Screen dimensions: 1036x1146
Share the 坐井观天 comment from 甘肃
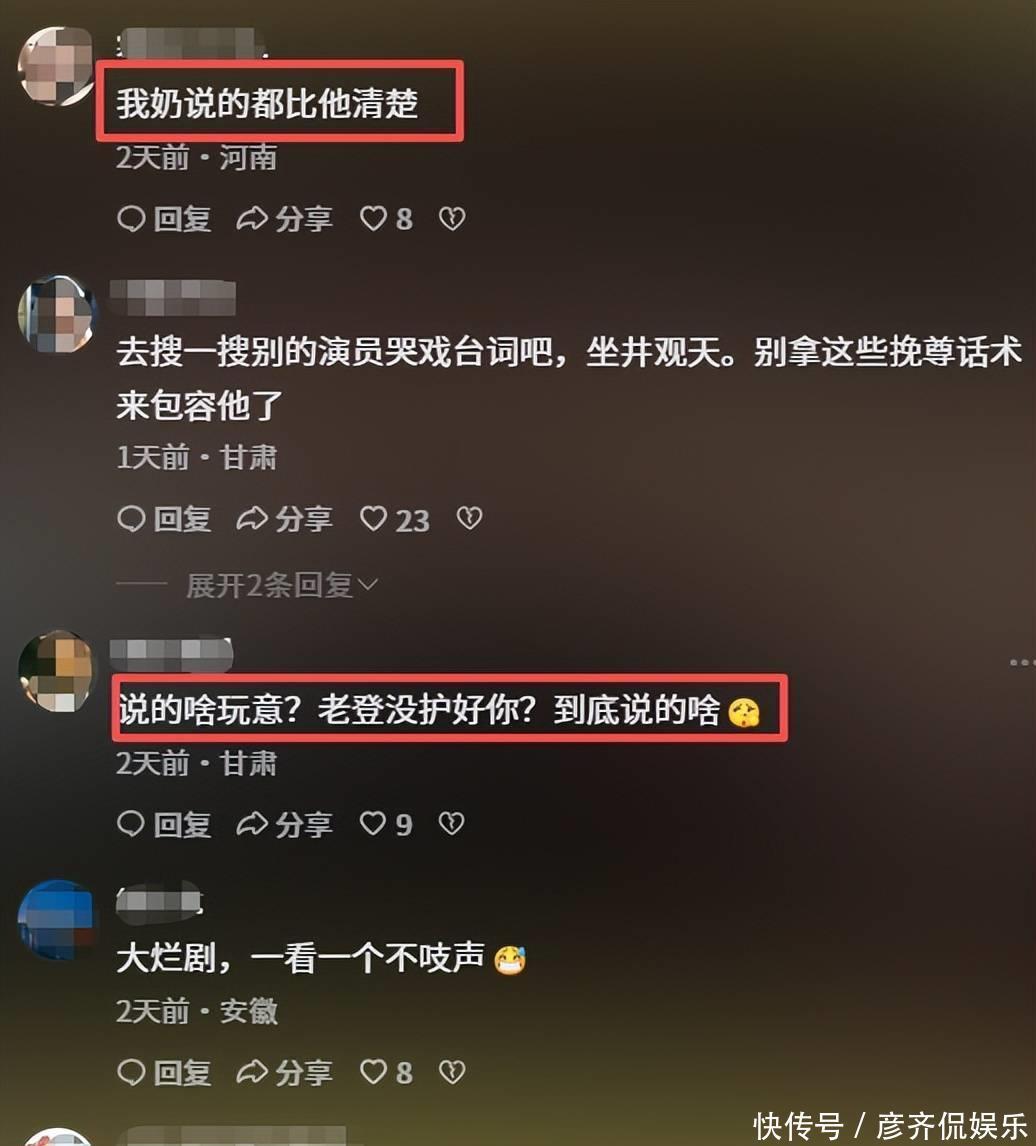[284, 520]
